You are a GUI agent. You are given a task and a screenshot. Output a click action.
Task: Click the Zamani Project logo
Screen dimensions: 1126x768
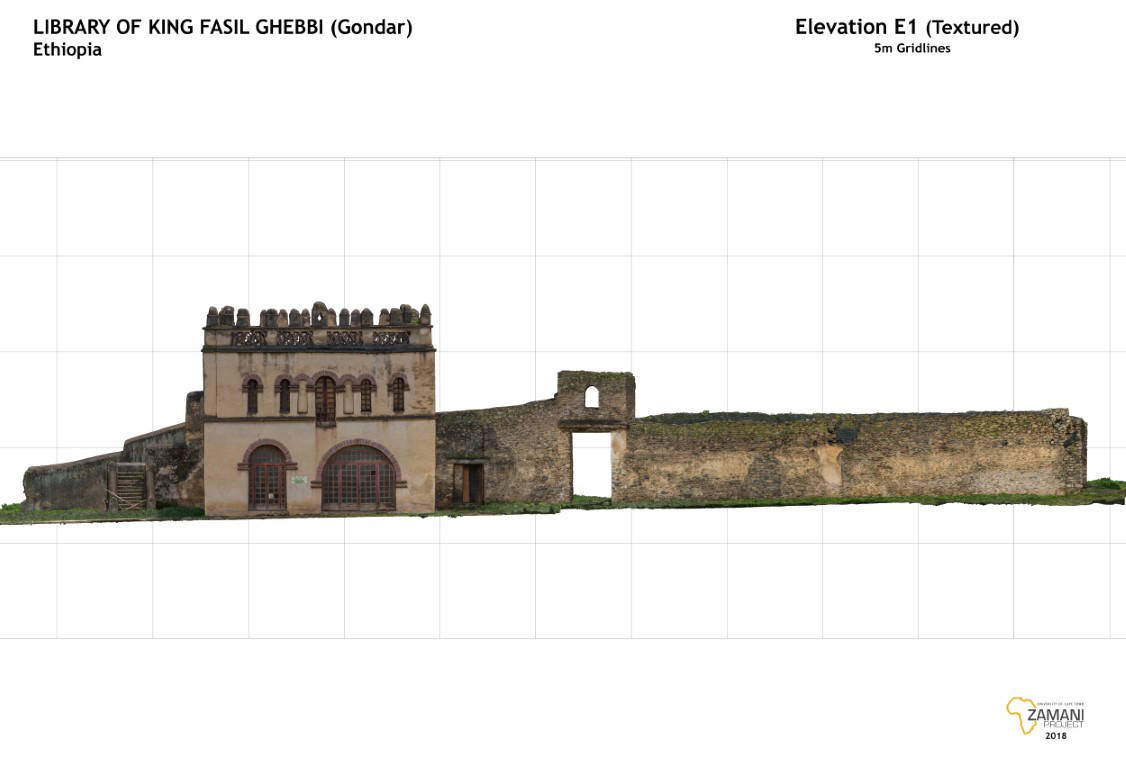1046,717
